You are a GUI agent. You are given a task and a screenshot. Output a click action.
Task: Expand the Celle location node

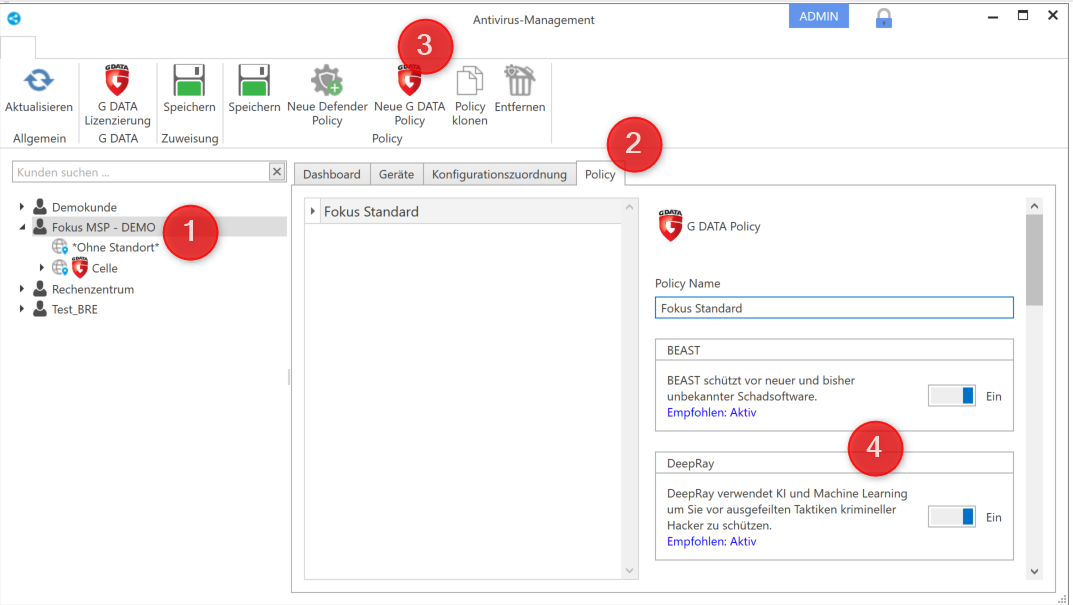(x=42, y=268)
